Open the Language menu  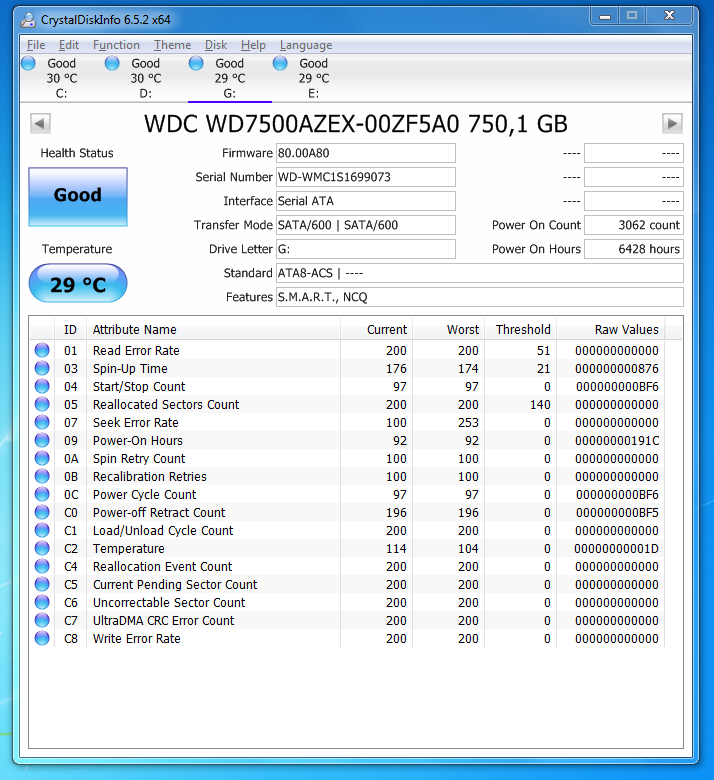point(306,45)
